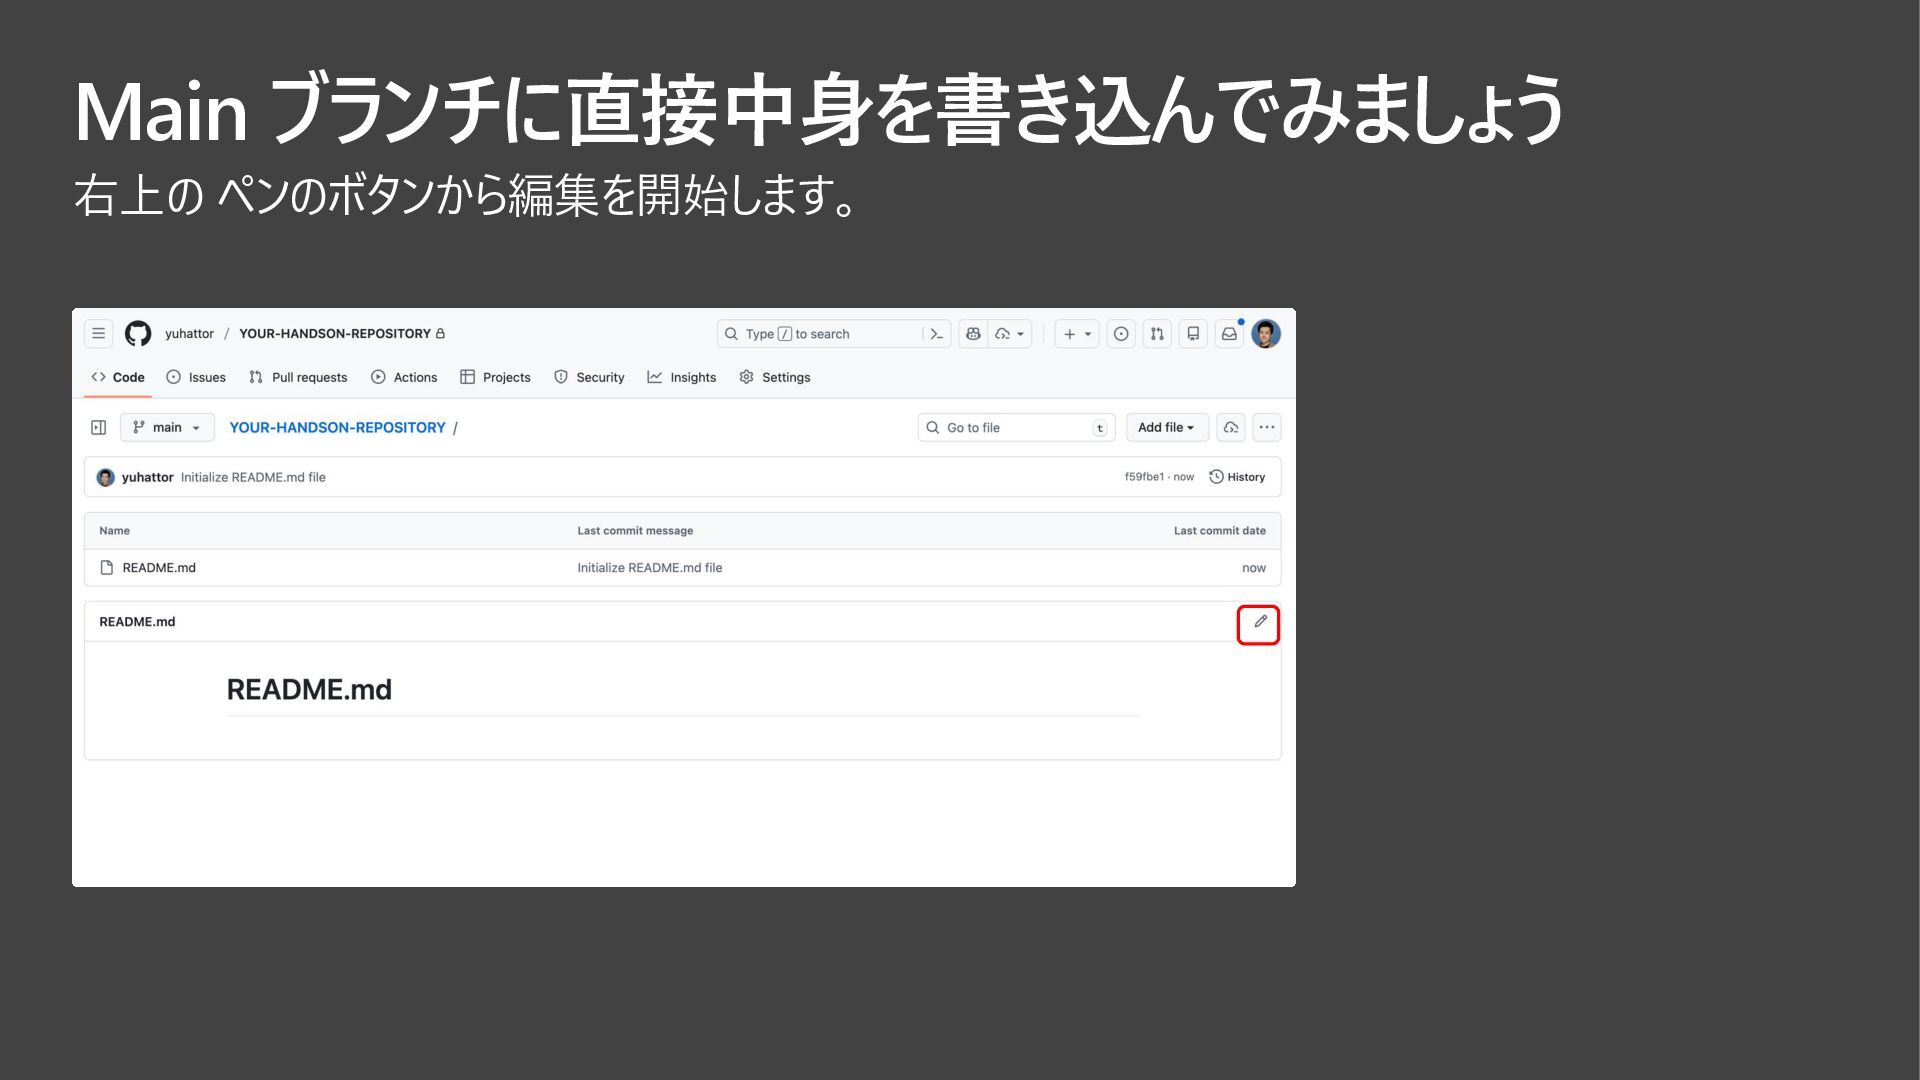
Task: Toggle the file tree side panel
Action: click(98, 428)
